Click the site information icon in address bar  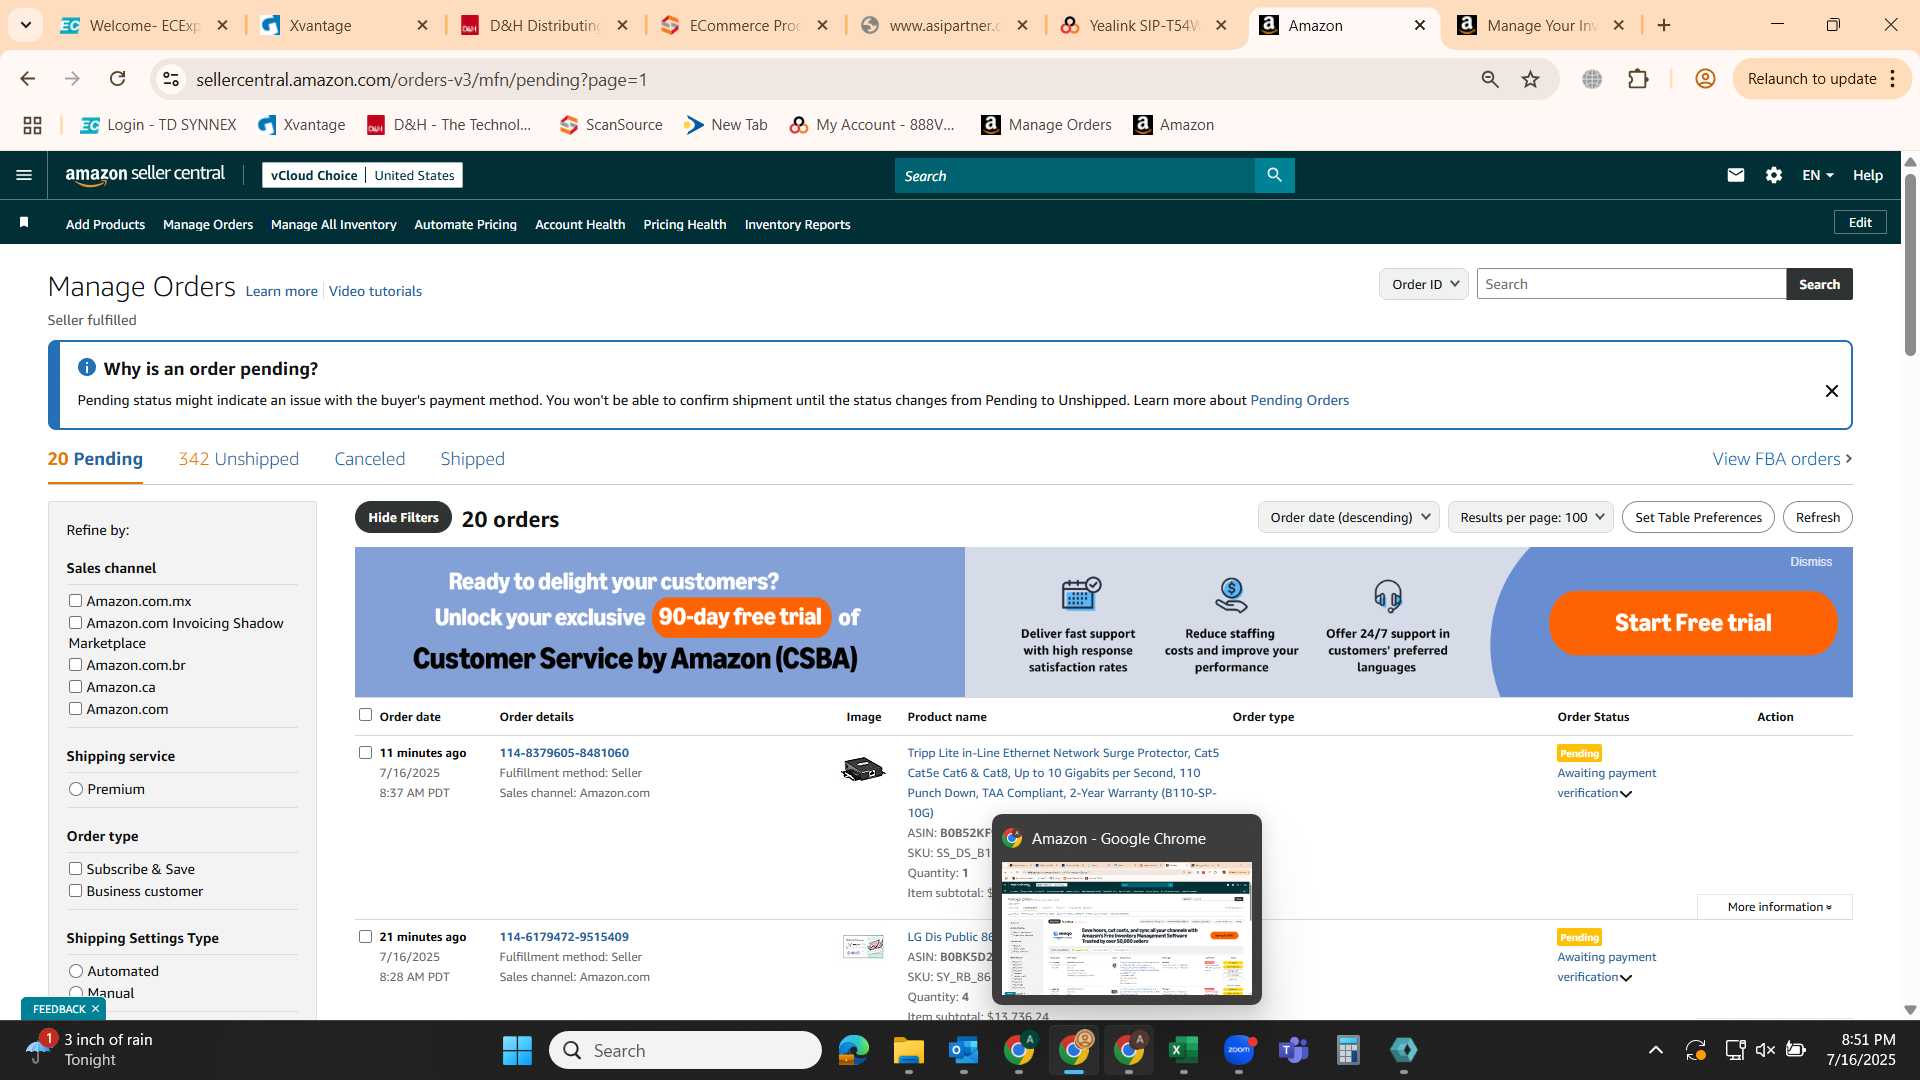[x=171, y=79]
